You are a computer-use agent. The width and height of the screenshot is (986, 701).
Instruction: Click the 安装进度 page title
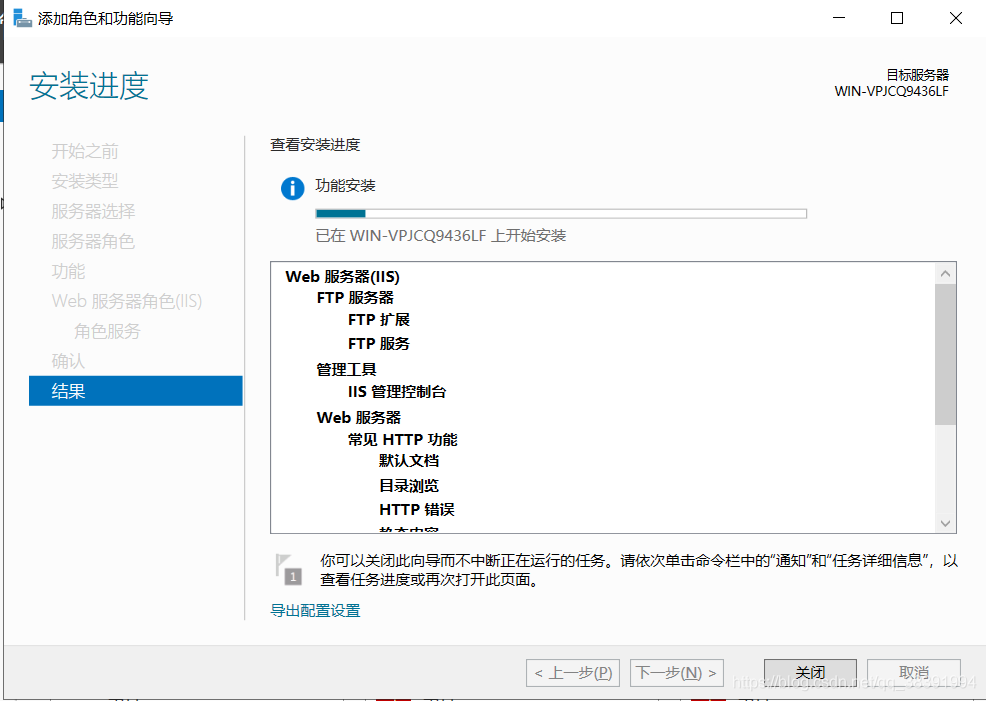pos(89,86)
